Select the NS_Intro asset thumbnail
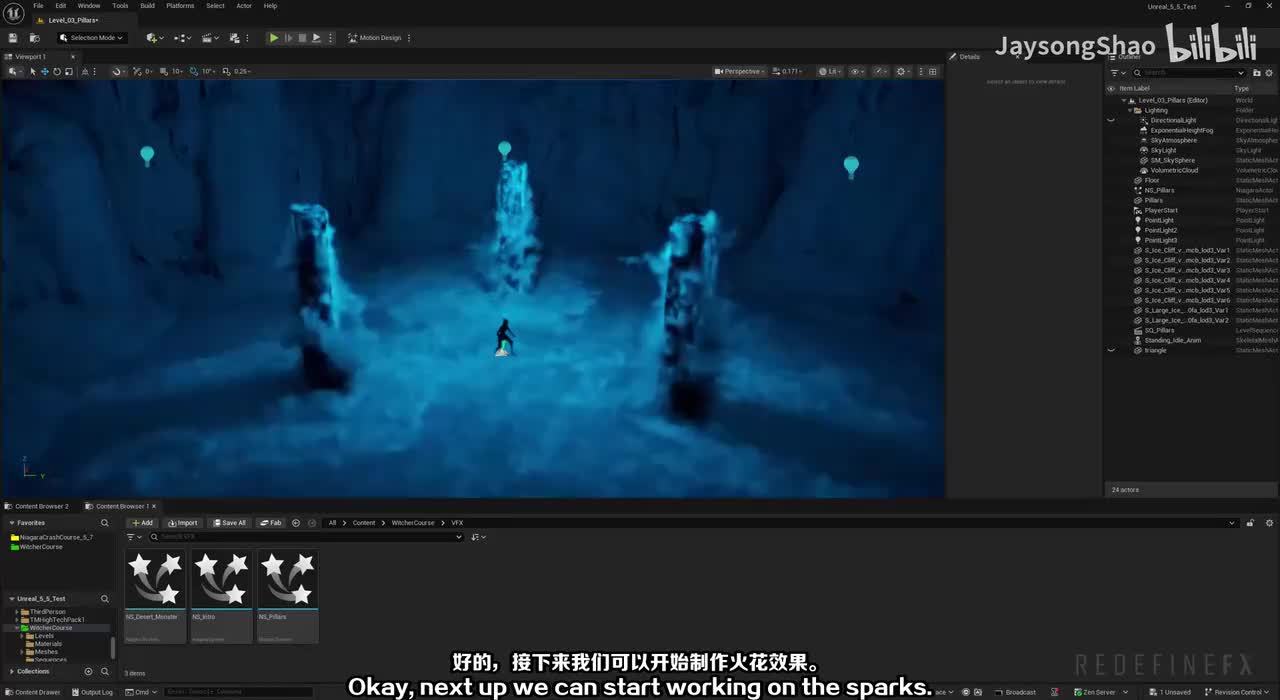The image size is (1280, 700). [222, 580]
